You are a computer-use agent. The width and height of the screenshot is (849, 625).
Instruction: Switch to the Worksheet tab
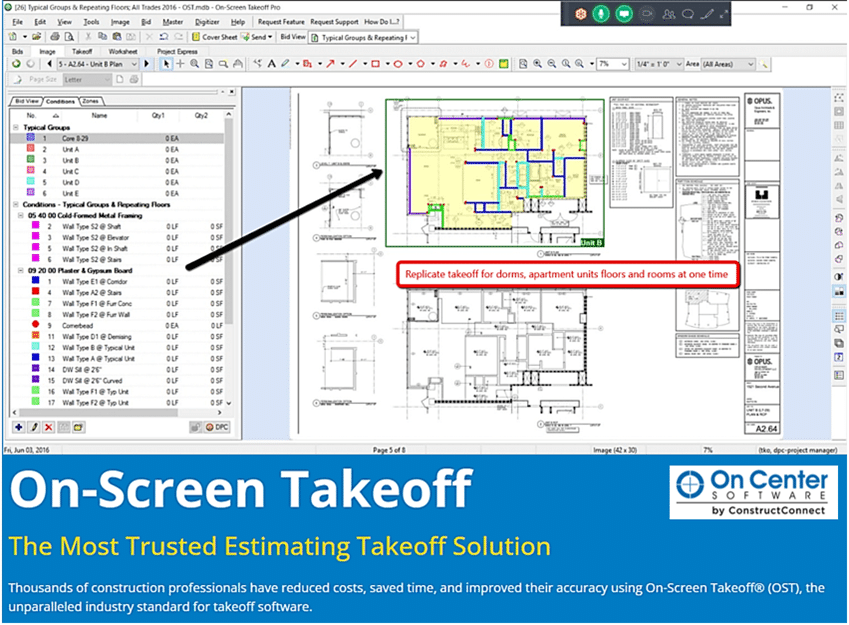point(124,50)
